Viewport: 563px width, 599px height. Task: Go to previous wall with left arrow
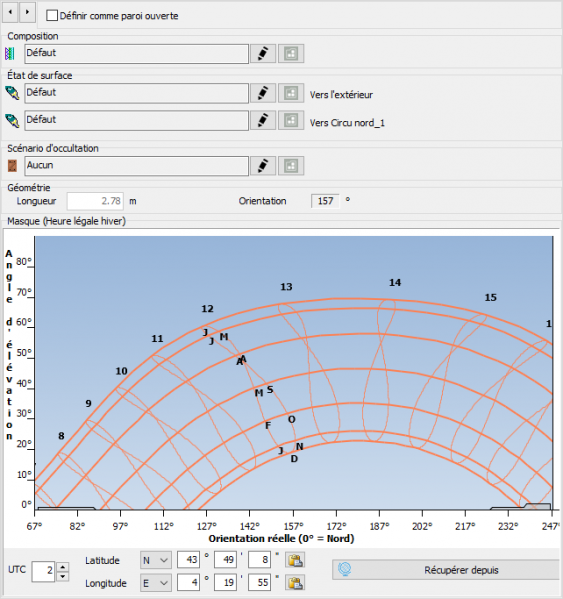tap(11, 12)
